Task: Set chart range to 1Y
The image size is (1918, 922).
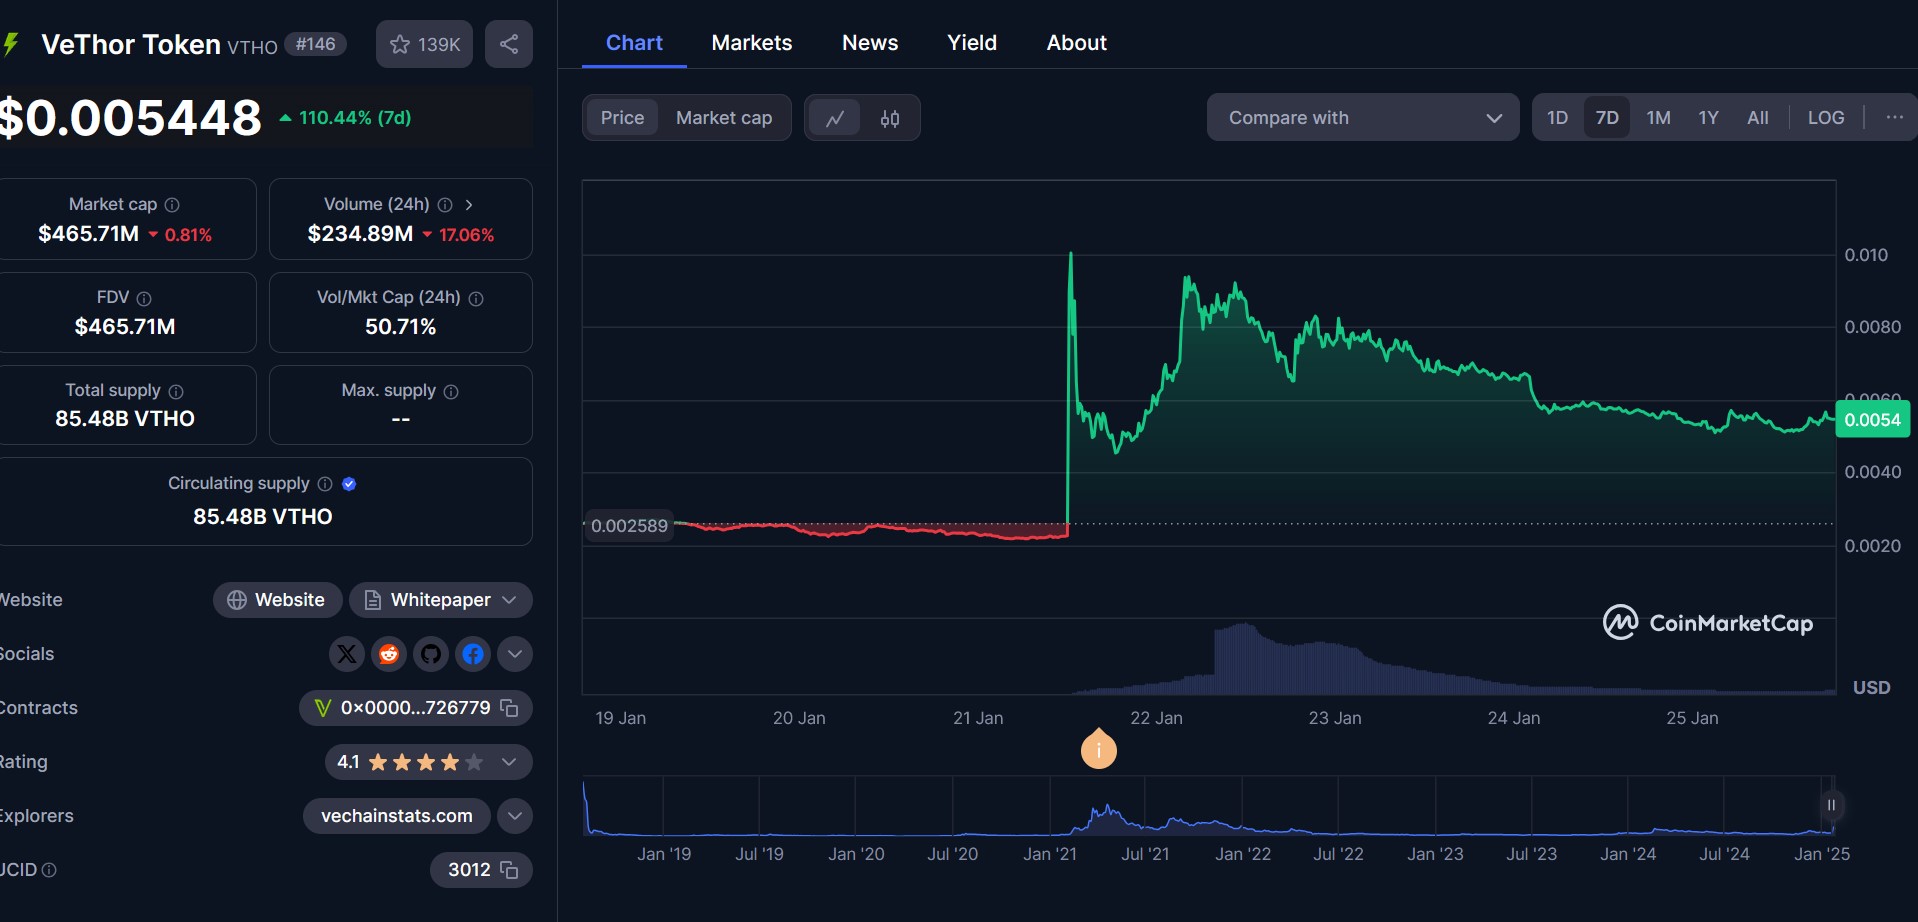Action: pos(1708,117)
